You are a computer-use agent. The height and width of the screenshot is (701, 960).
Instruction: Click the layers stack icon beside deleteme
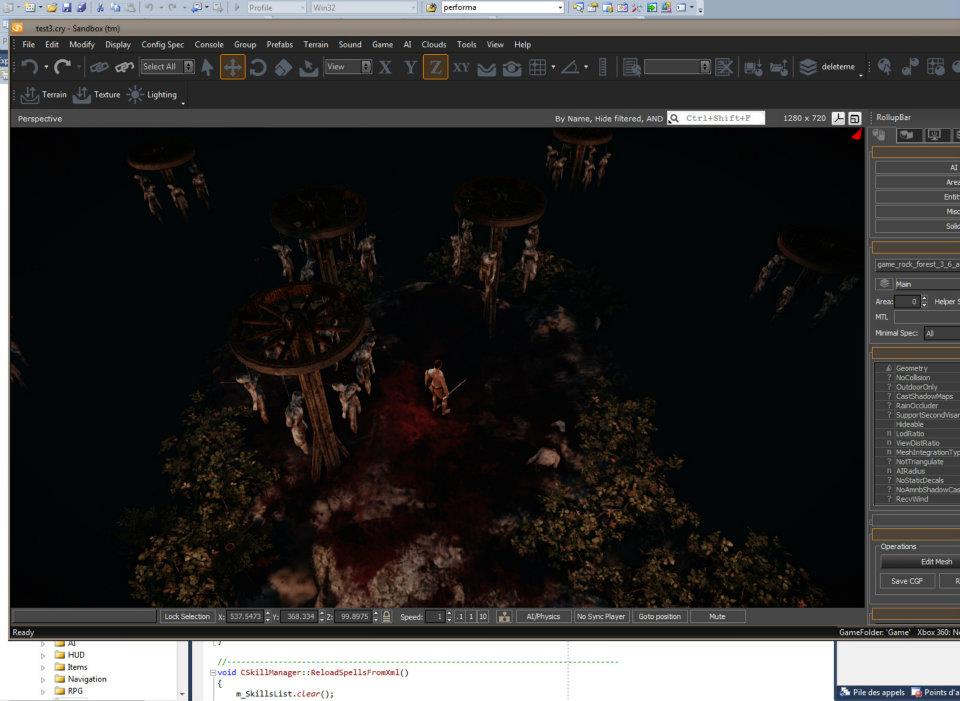coord(808,67)
